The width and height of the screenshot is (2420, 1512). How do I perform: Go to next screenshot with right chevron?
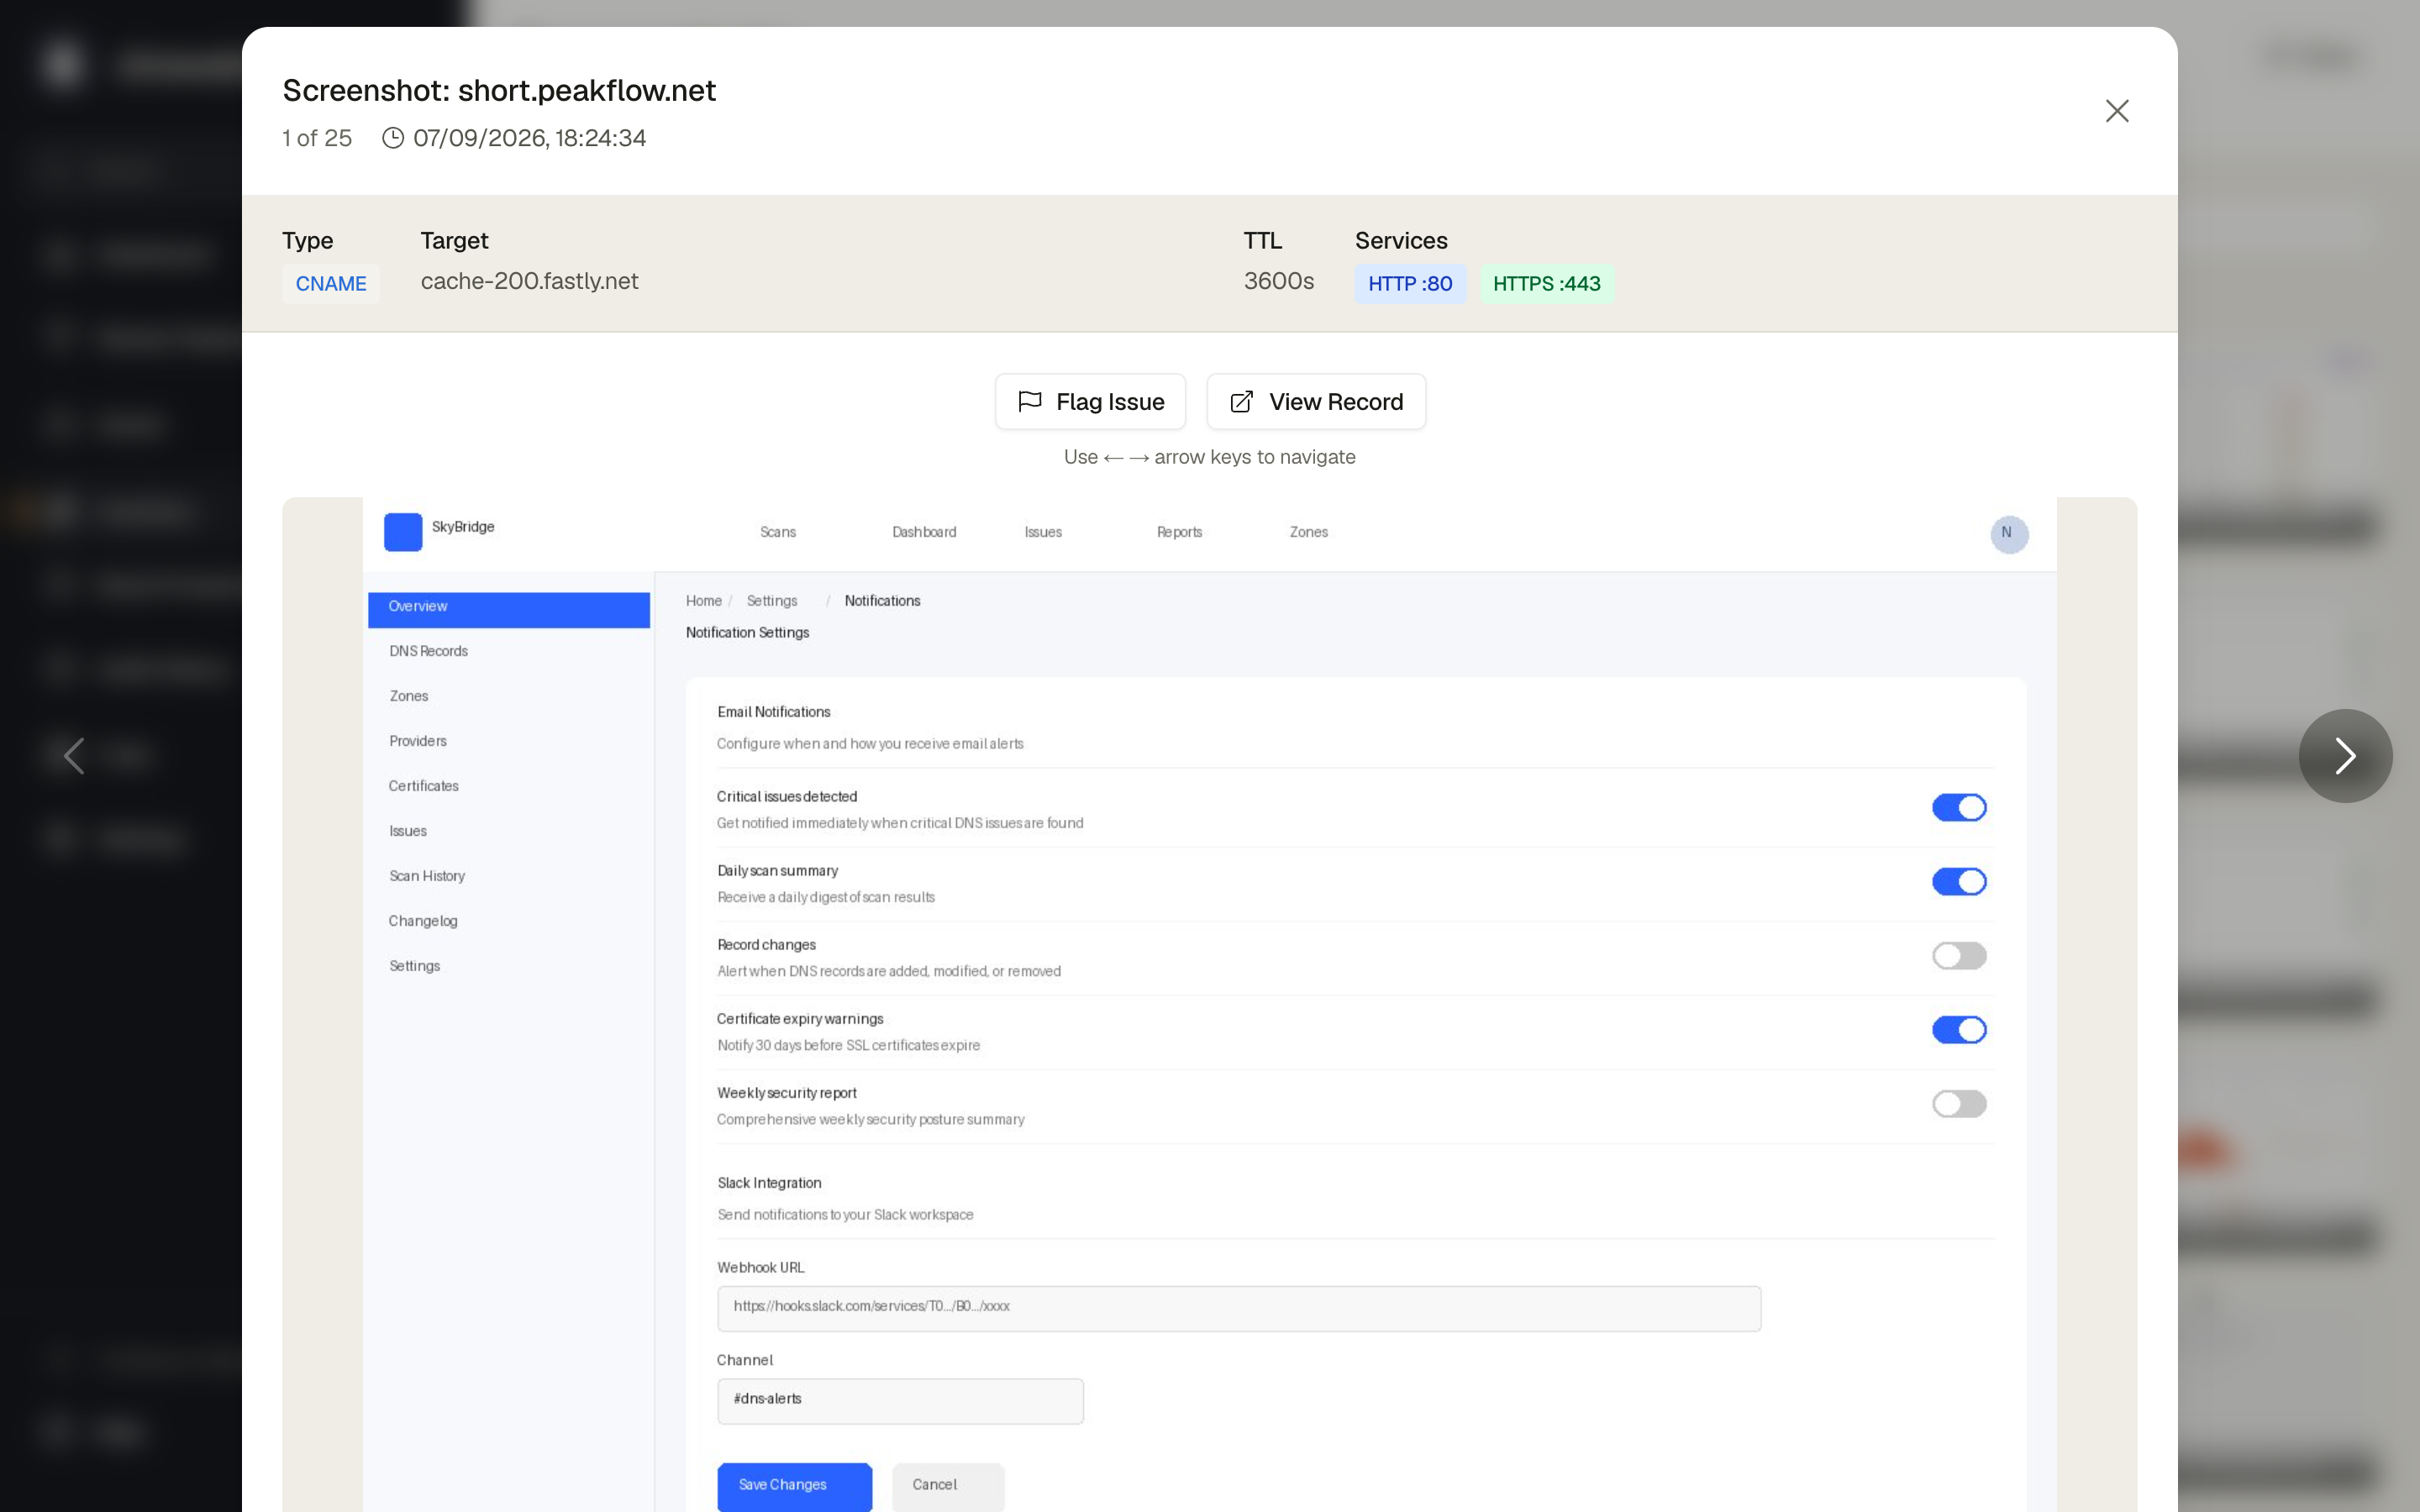pos(2344,756)
